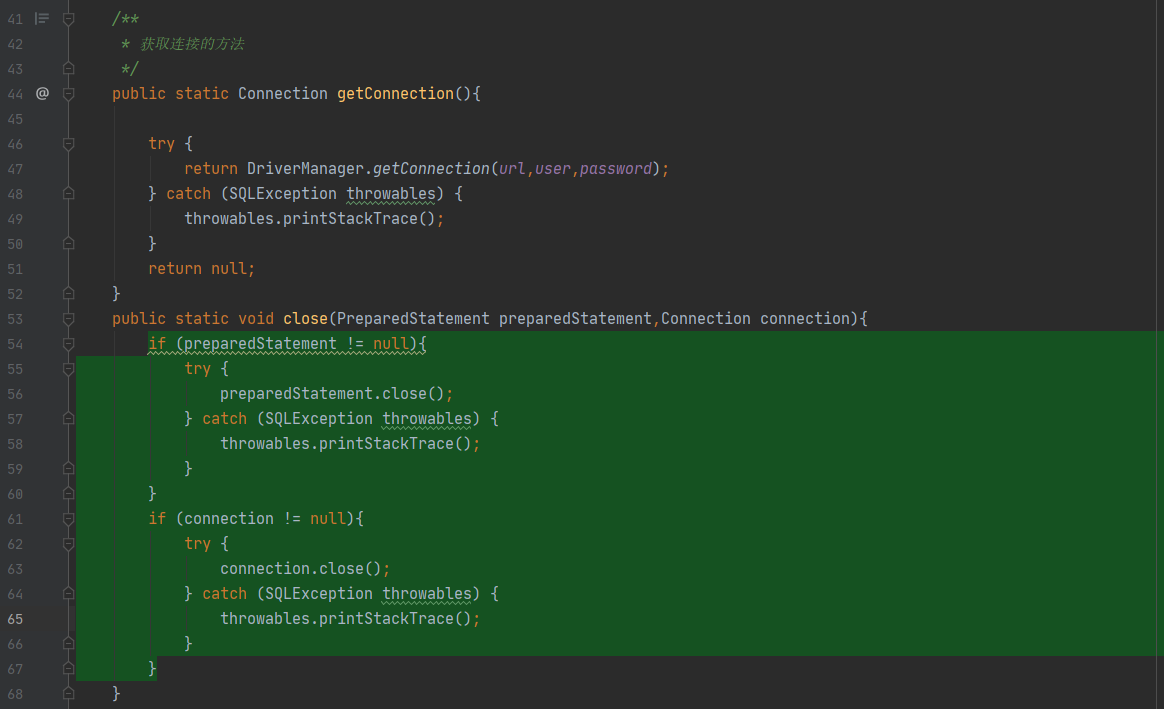
Task: Collapse the connection if block at line 61
Action: [x=68, y=519]
